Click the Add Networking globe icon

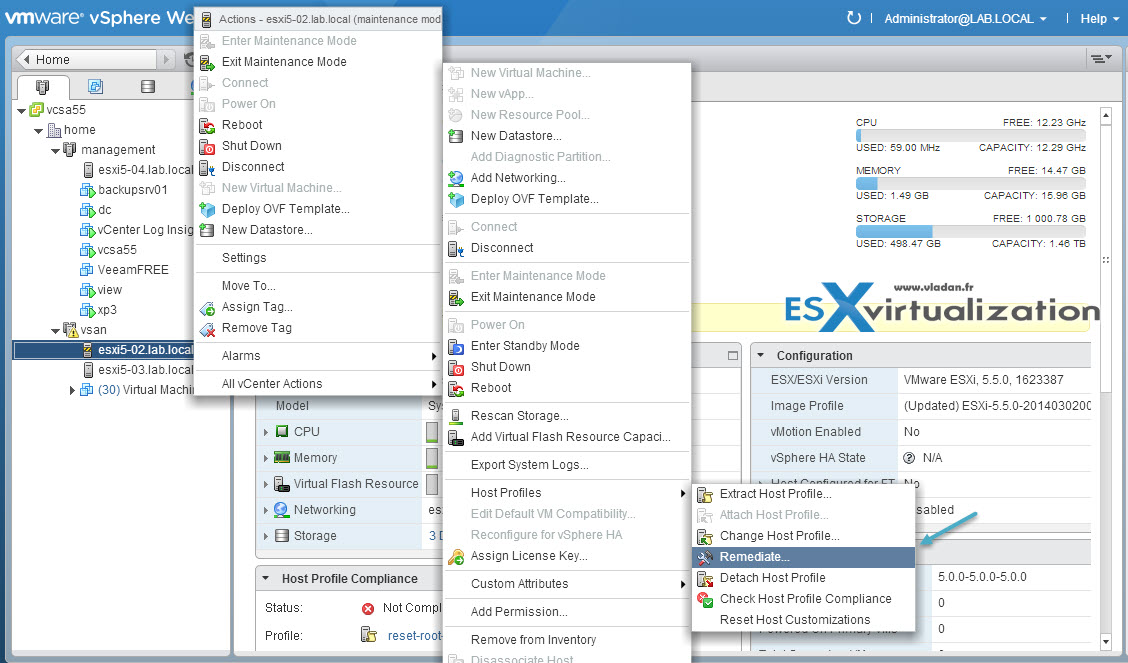[x=456, y=178]
